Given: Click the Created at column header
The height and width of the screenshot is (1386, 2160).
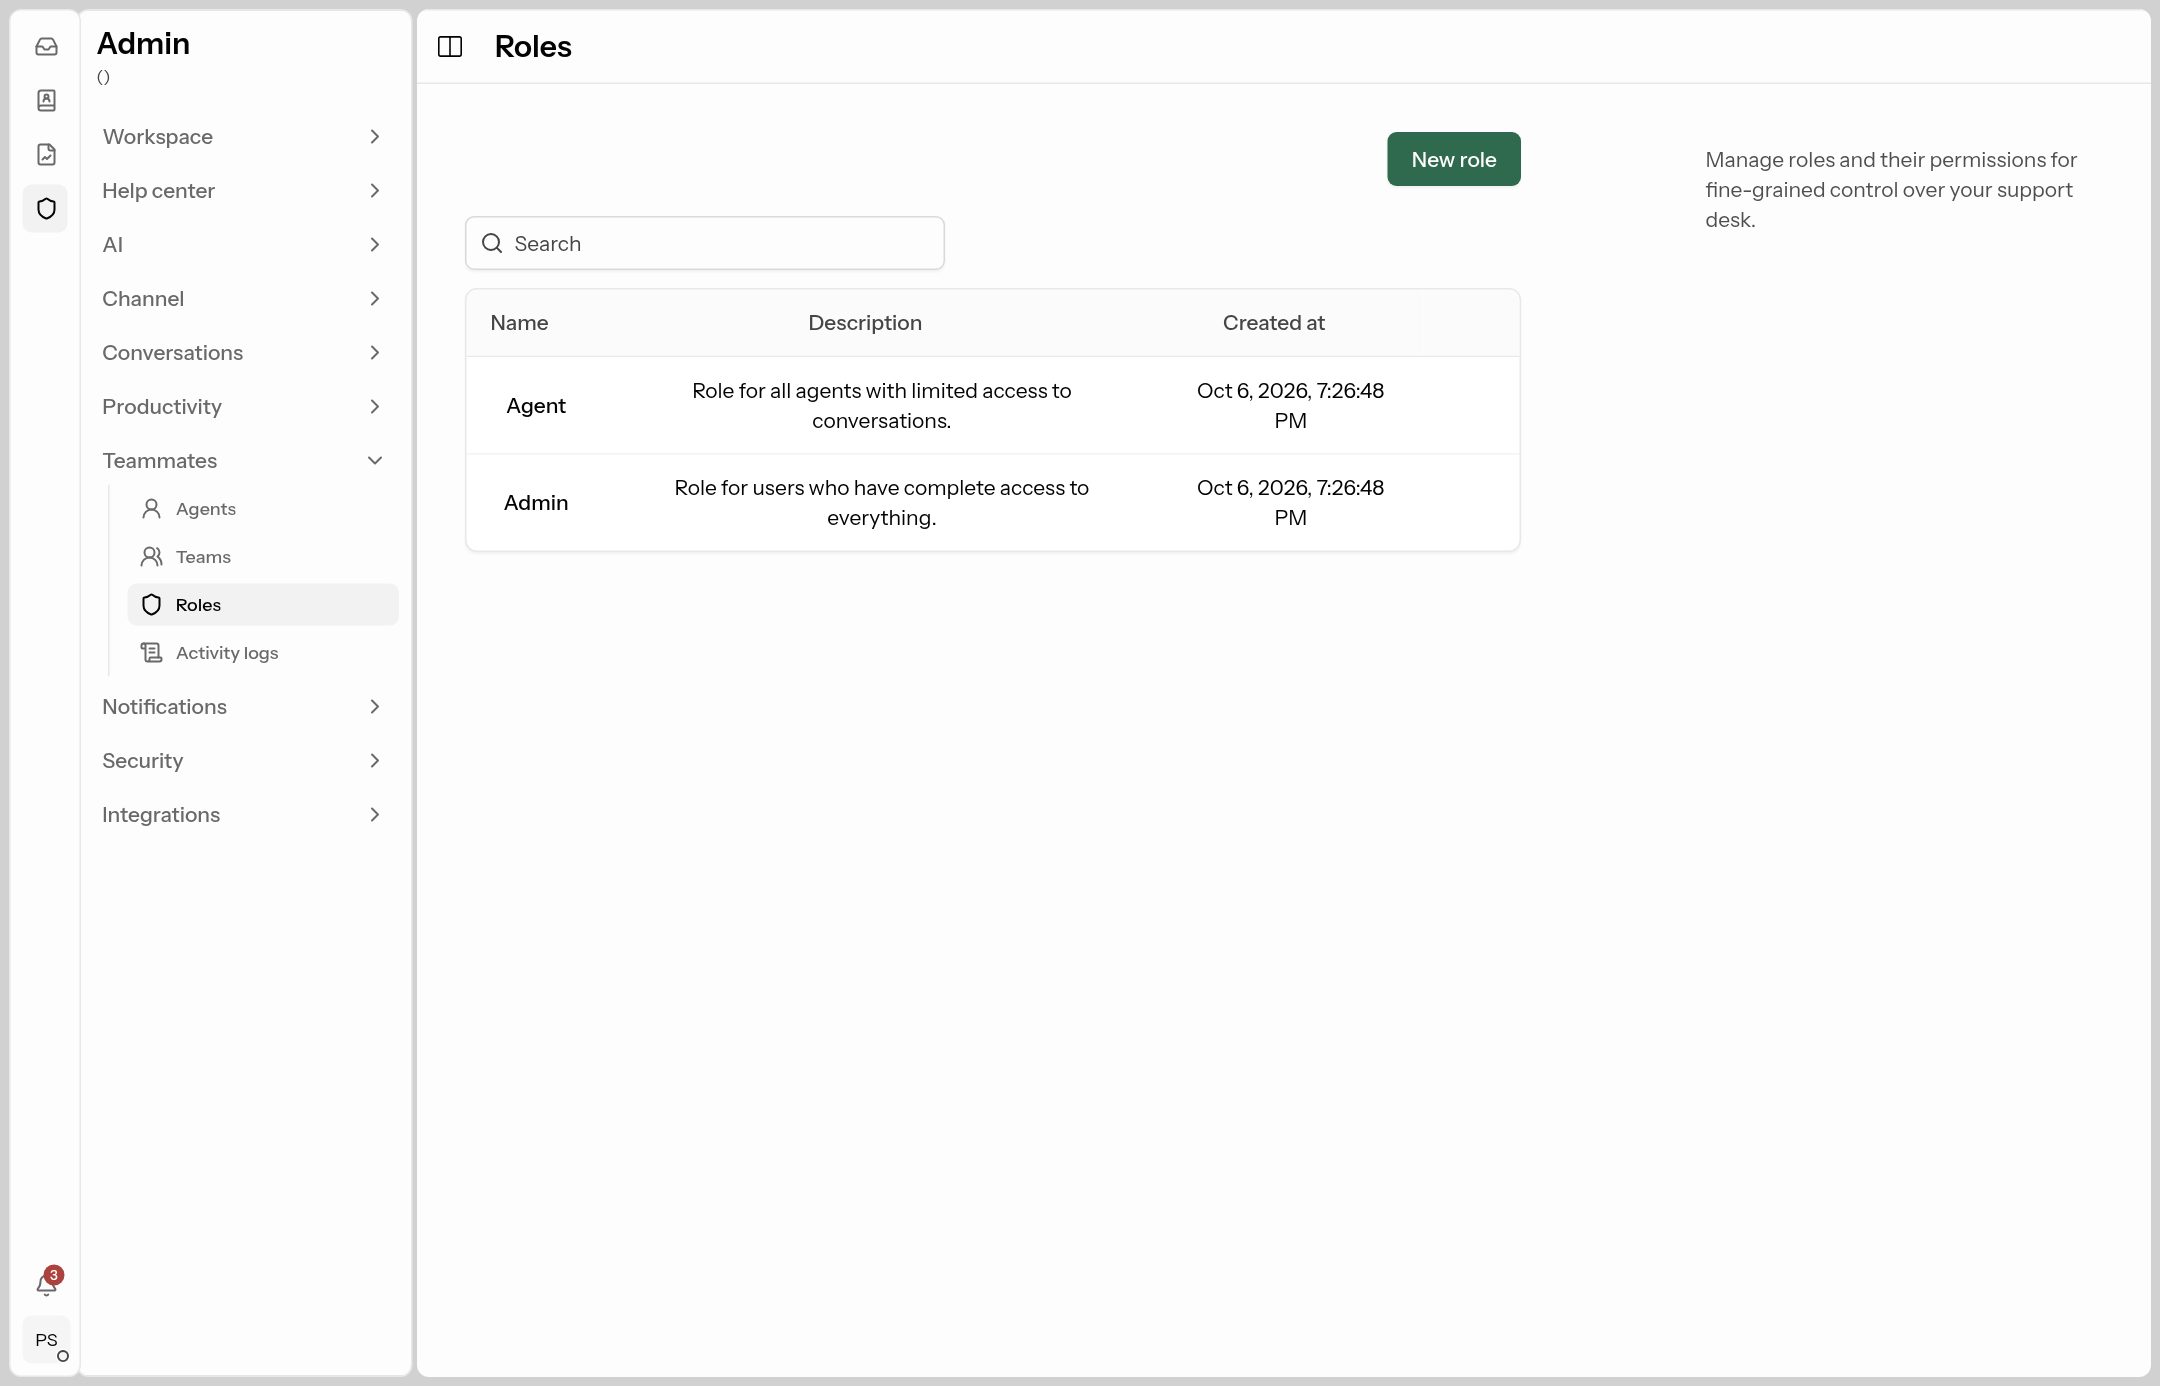Looking at the screenshot, I should pos(1273,323).
